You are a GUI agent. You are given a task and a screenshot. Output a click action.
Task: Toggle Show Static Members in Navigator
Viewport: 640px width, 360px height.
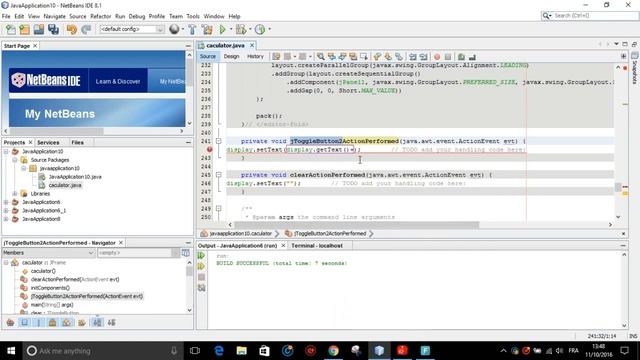[x=39, y=322]
